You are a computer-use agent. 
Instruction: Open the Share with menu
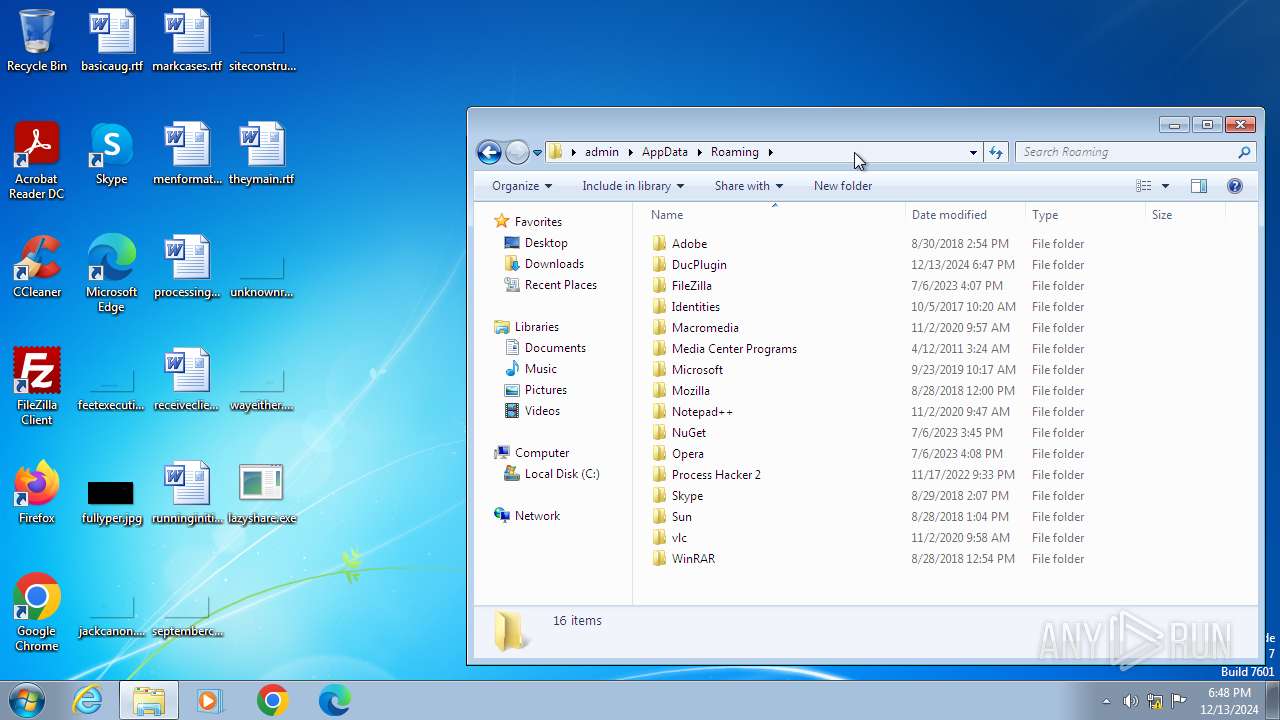pos(749,186)
